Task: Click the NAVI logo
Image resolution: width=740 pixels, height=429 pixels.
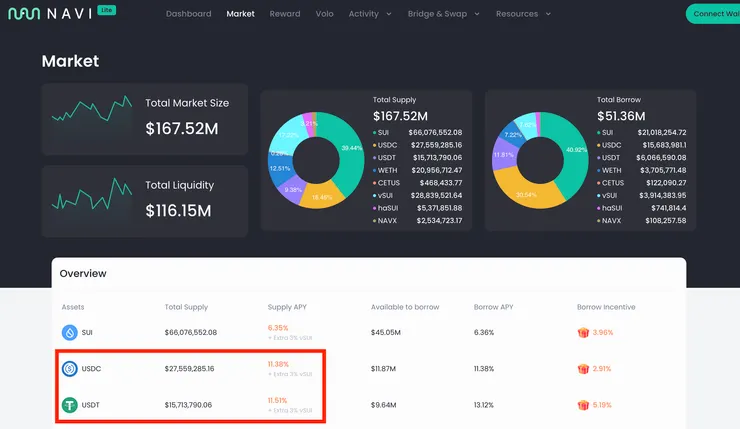Action: 50,14
